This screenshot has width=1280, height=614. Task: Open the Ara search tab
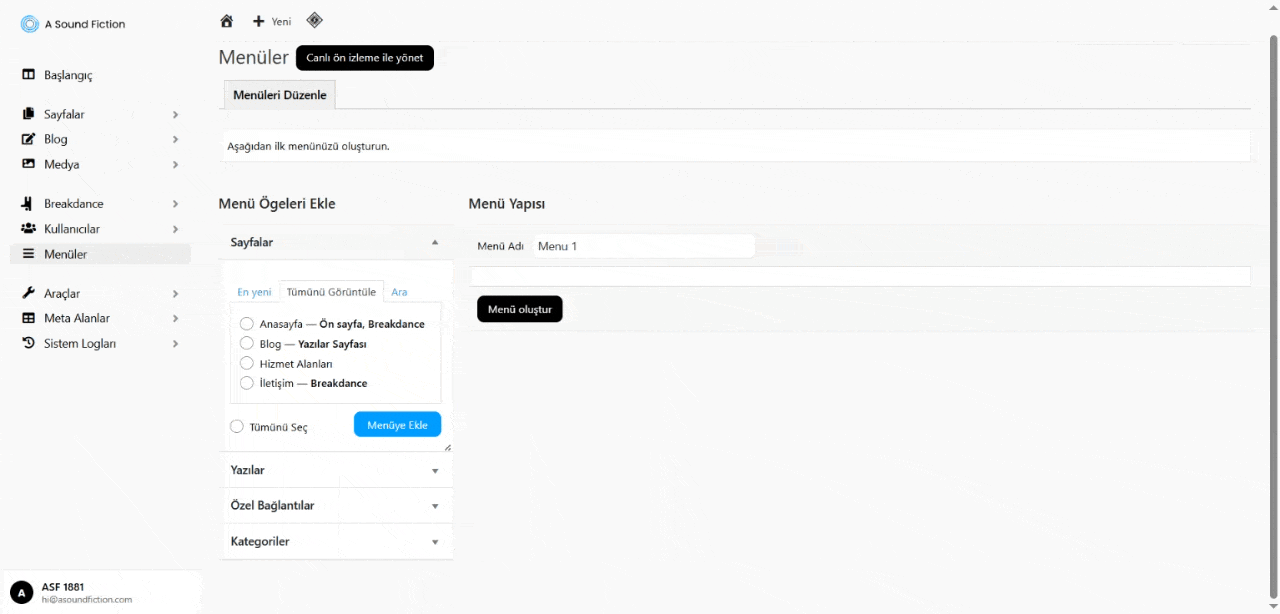point(399,292)
